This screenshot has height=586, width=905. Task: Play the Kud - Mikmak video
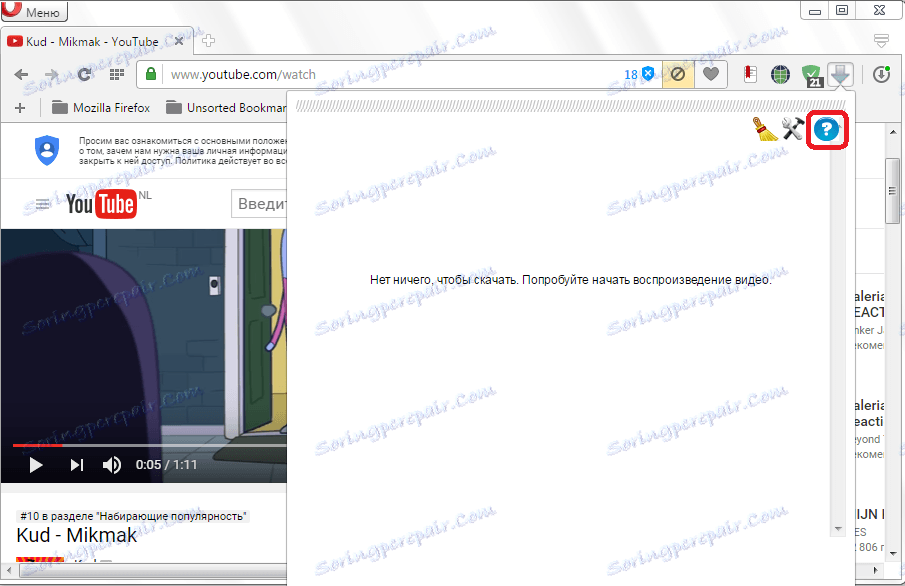pos(35,465)
